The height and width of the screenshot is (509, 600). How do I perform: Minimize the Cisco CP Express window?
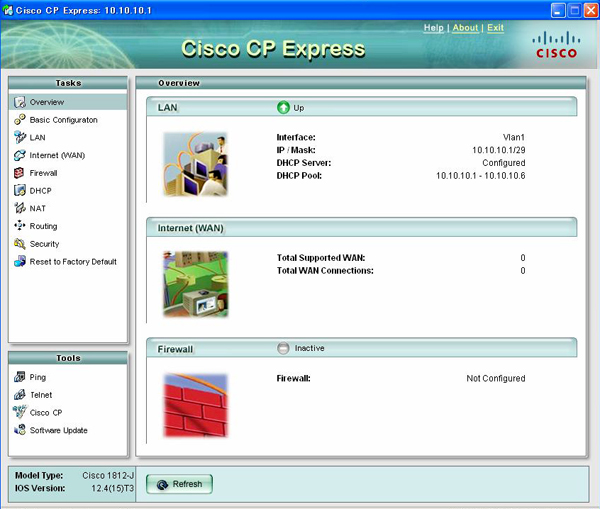click(558, 10)
